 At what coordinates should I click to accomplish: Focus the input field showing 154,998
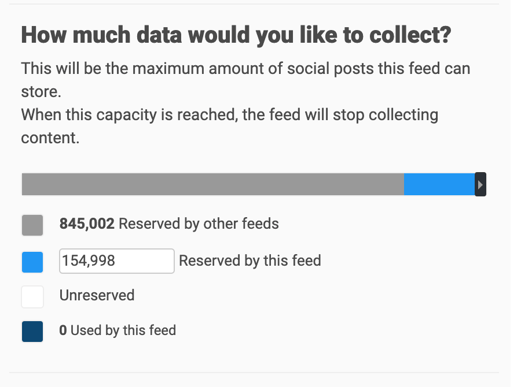tap(117, 261)
